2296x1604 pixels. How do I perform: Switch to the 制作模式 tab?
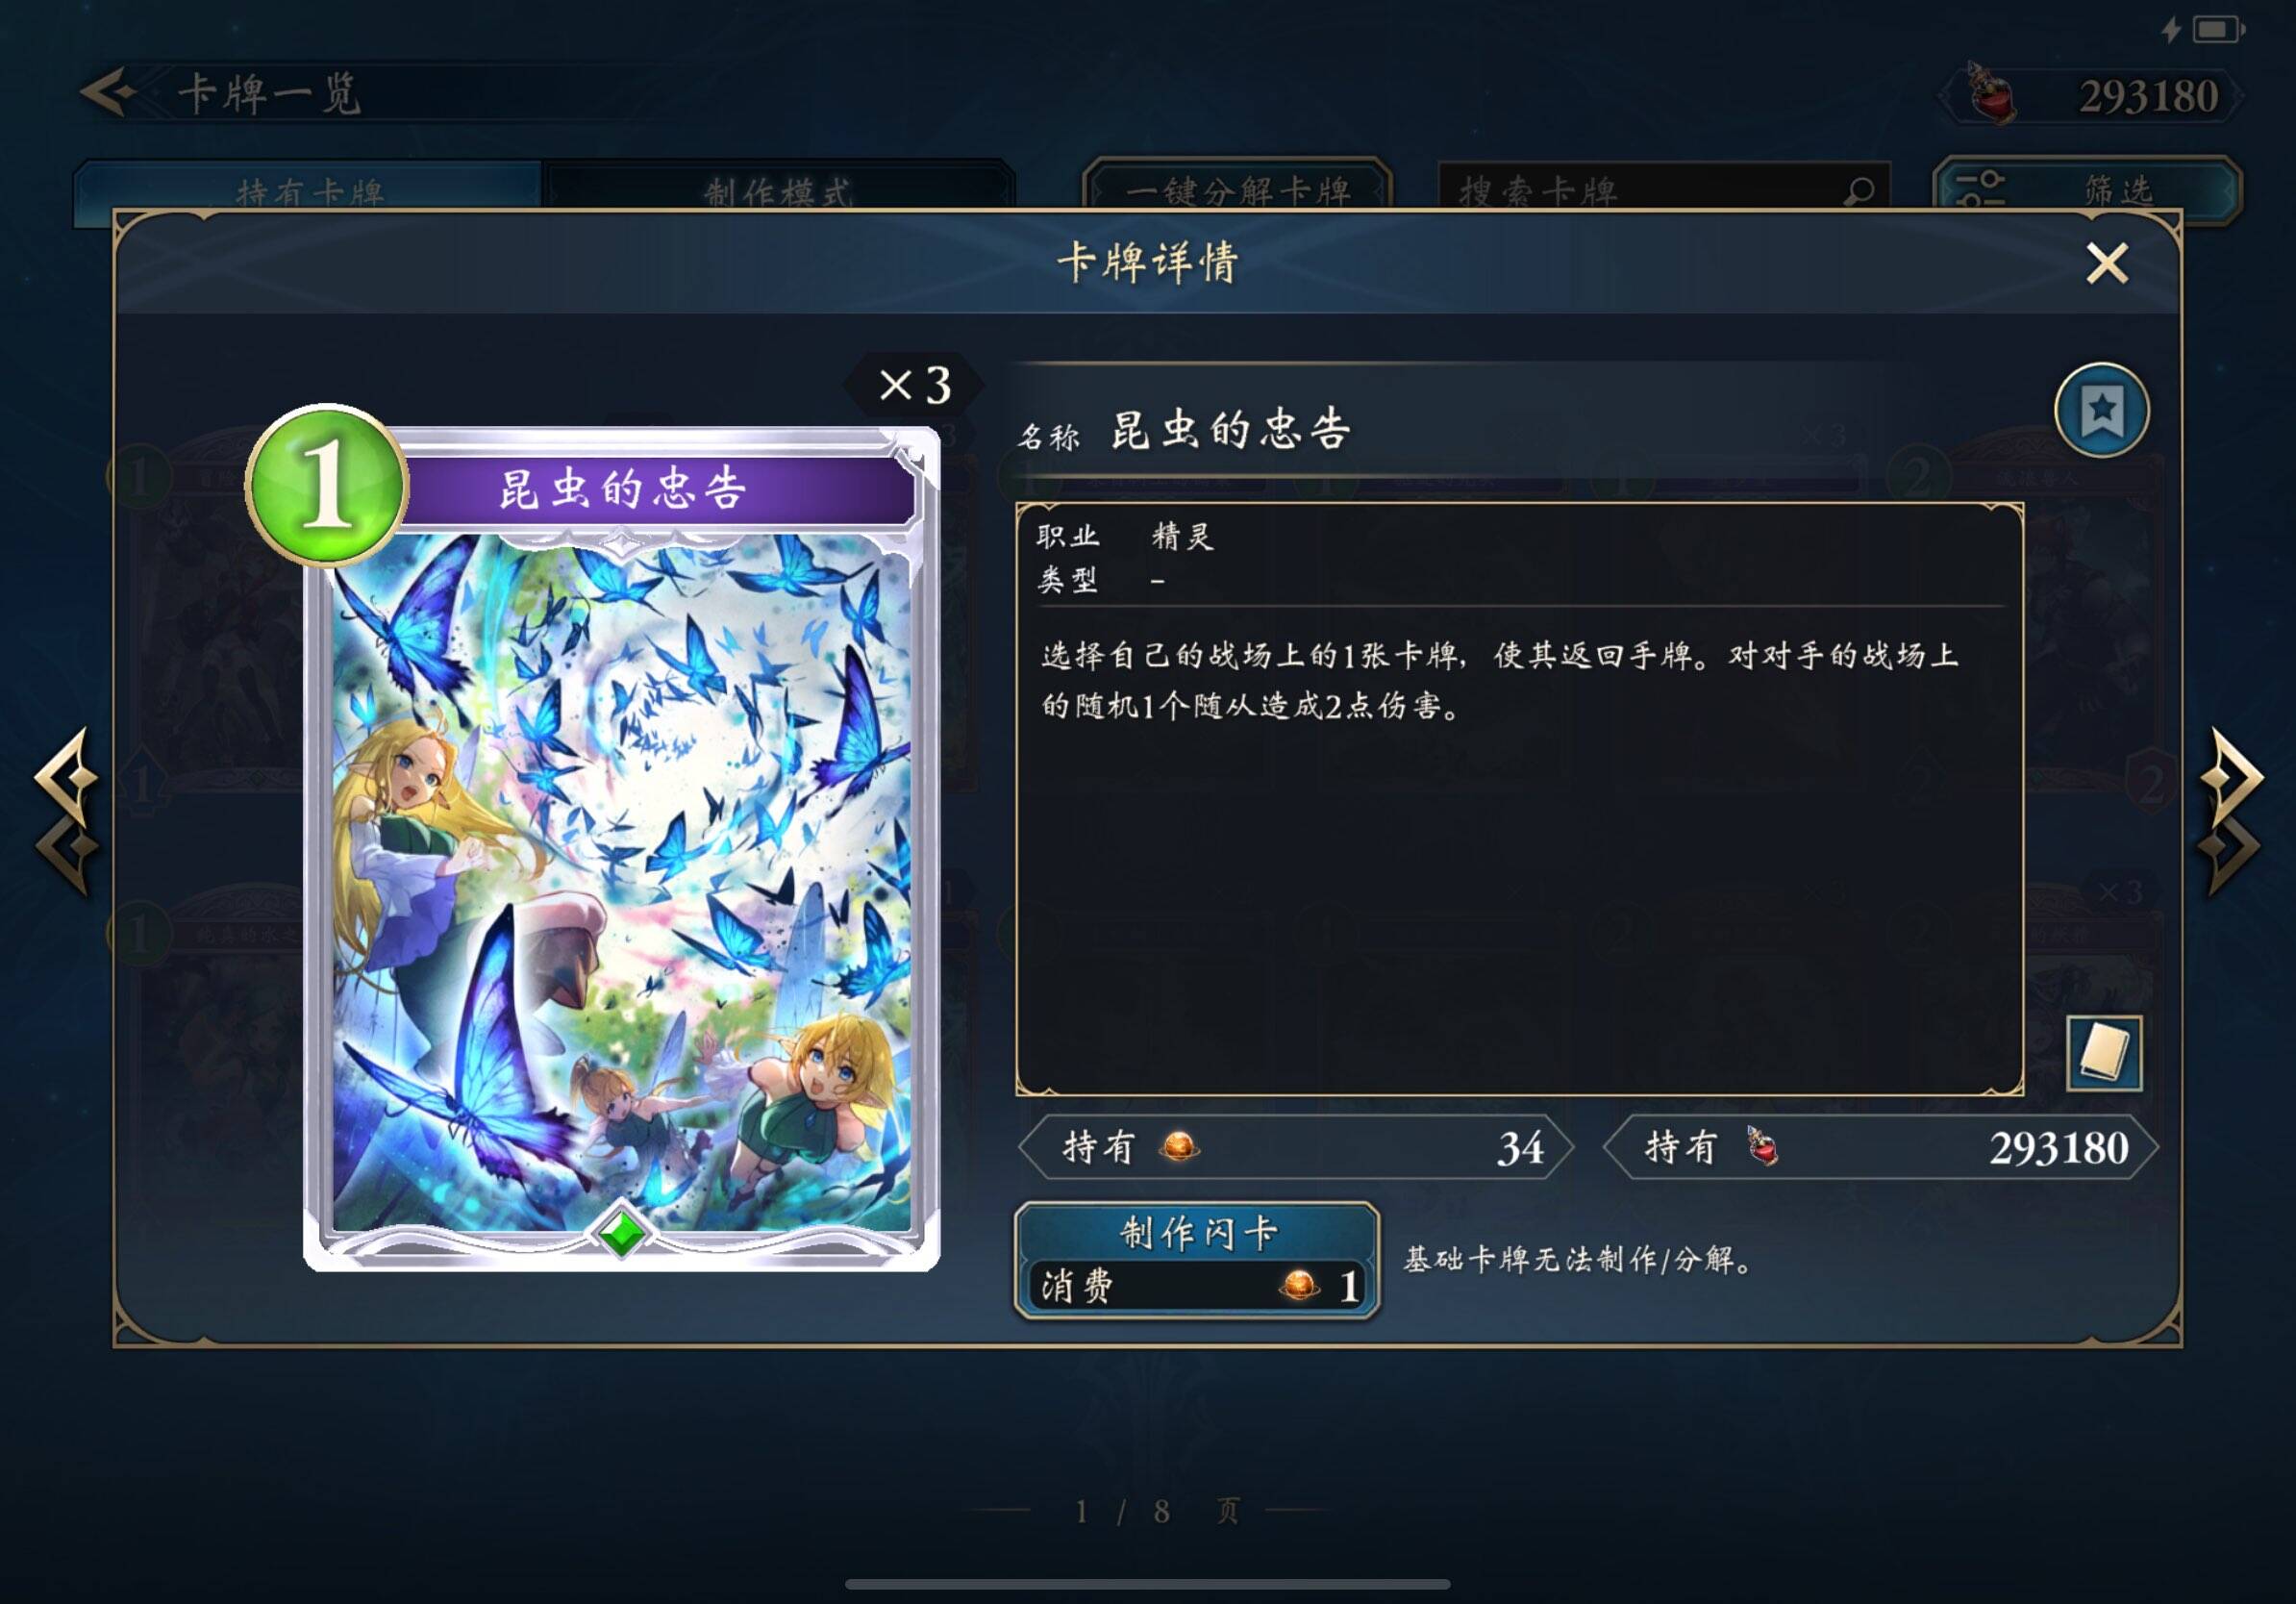[778, 188]
